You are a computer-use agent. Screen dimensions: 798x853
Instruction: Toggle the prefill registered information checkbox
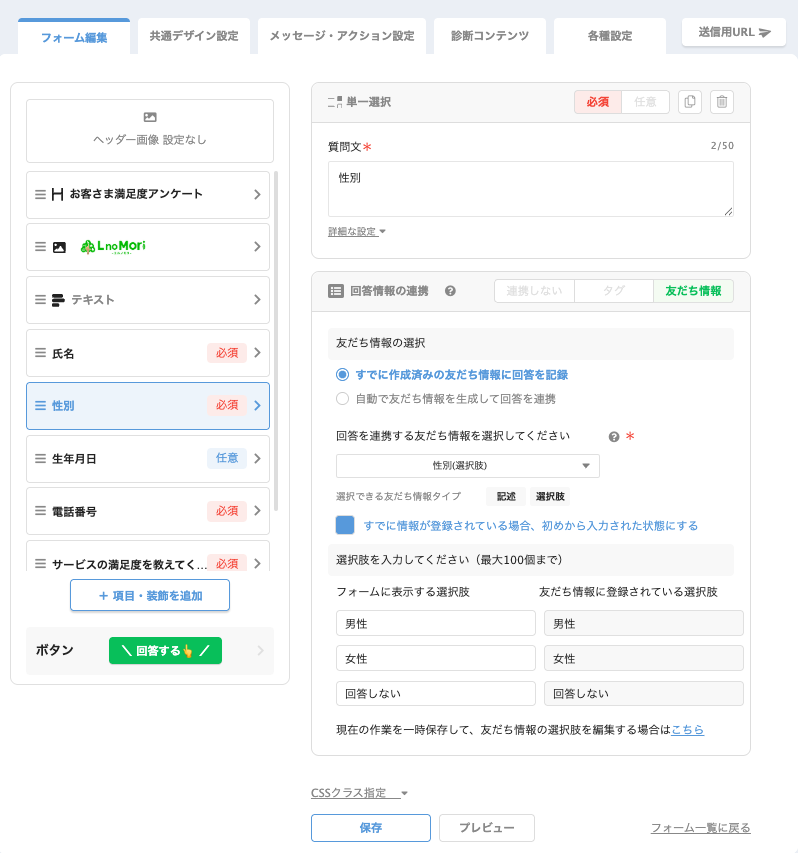point(345,525)
